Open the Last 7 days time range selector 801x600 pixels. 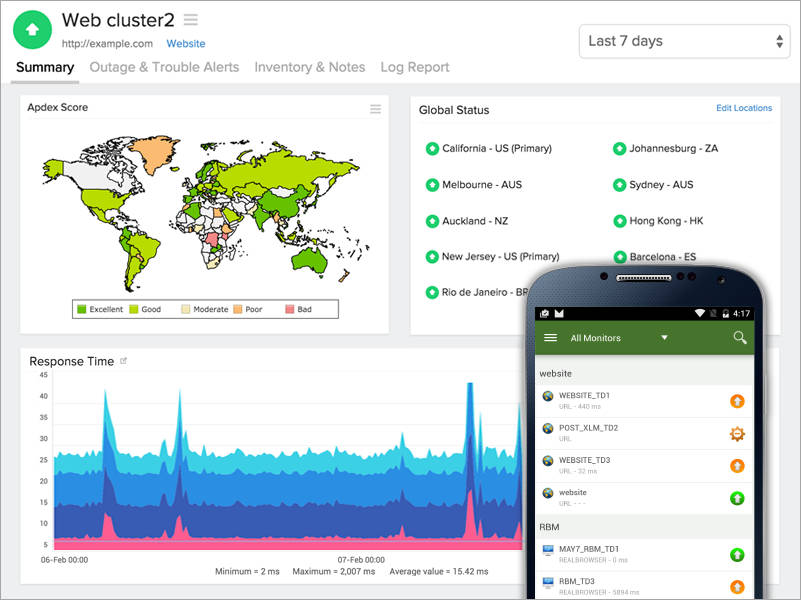(x=684, y=41)
